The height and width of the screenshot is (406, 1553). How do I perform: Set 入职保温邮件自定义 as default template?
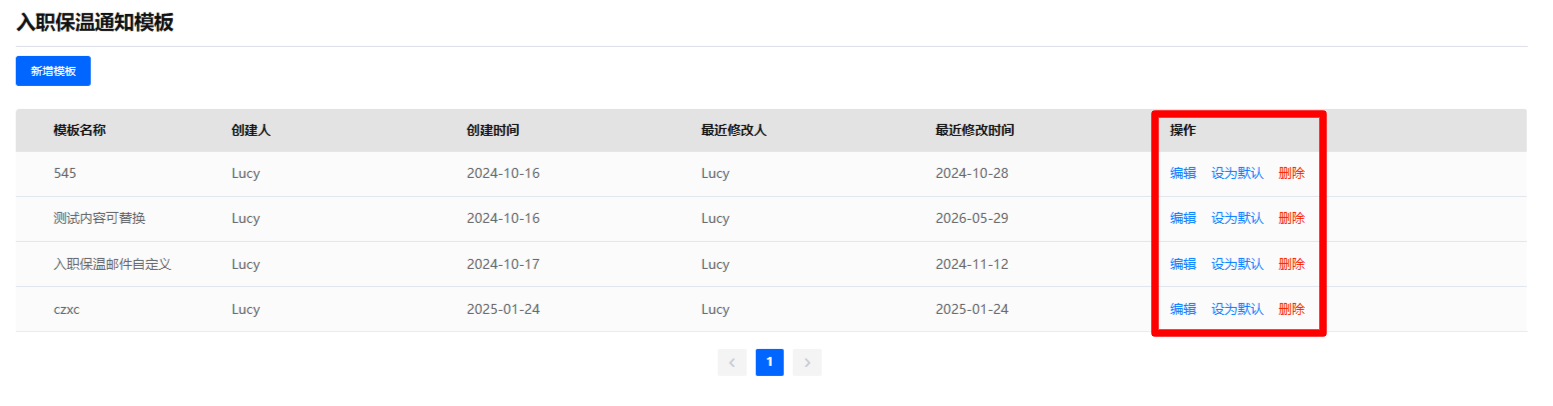pyautogui.click(x=1237, y=264)
